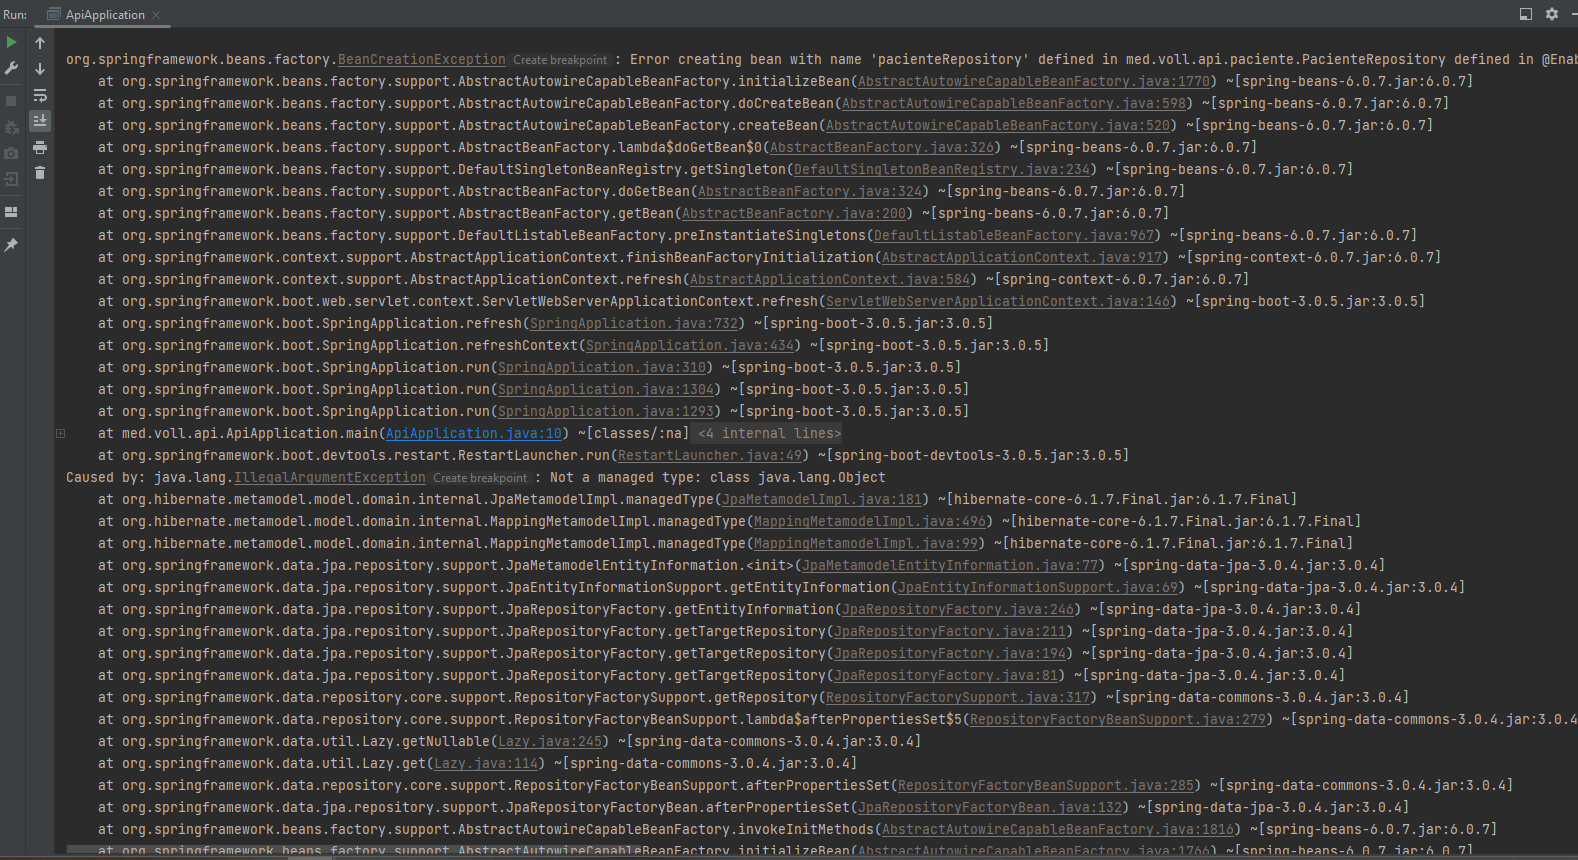The height and width of the screenshot is (860, 1578).
Task: Click the debug bug rerun icon
Action: click(12, 127)
